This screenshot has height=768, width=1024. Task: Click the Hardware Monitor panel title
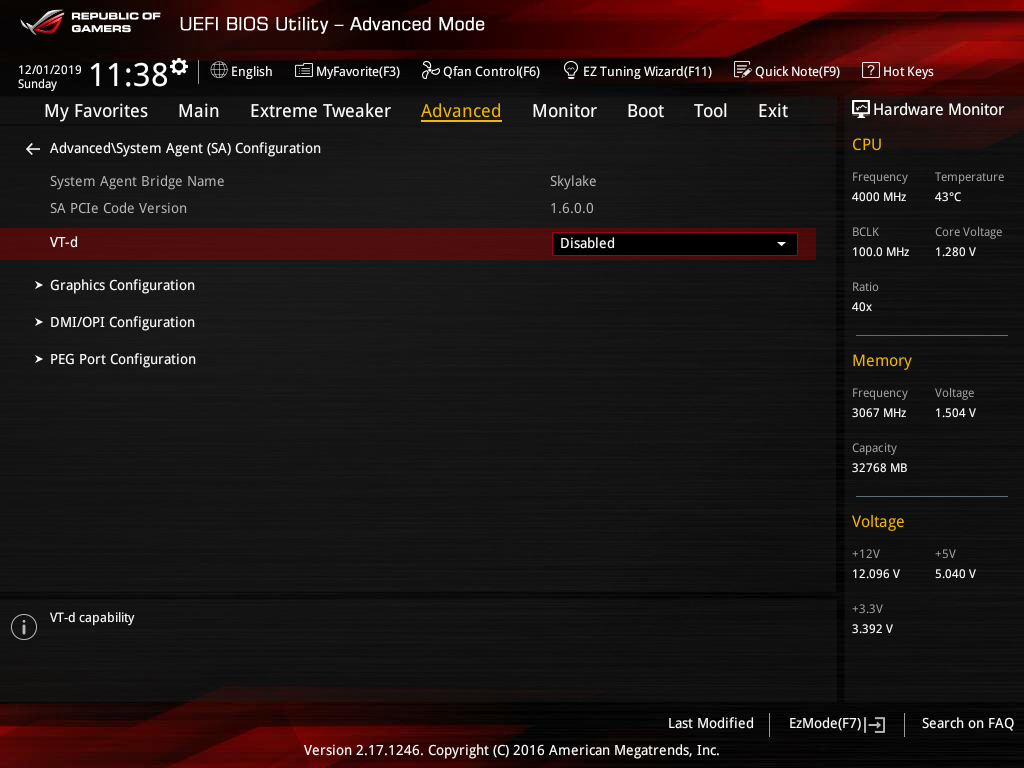pyautogui.click(x=938, y=110)
